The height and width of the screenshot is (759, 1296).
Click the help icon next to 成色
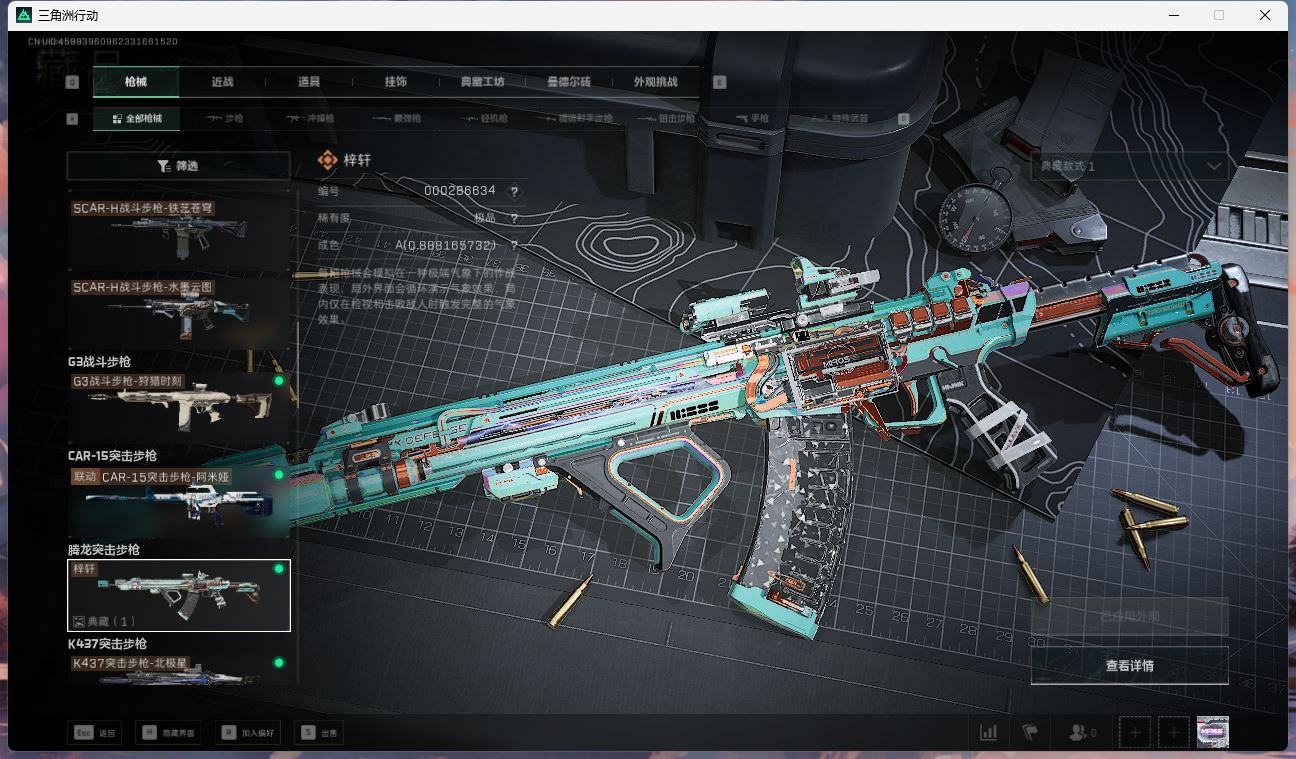coord(514,245)
